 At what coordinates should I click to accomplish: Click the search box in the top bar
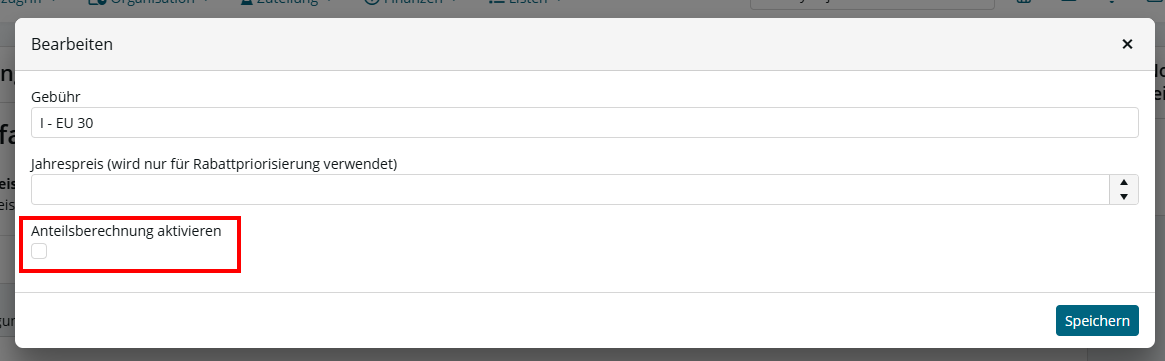point(872,4)
